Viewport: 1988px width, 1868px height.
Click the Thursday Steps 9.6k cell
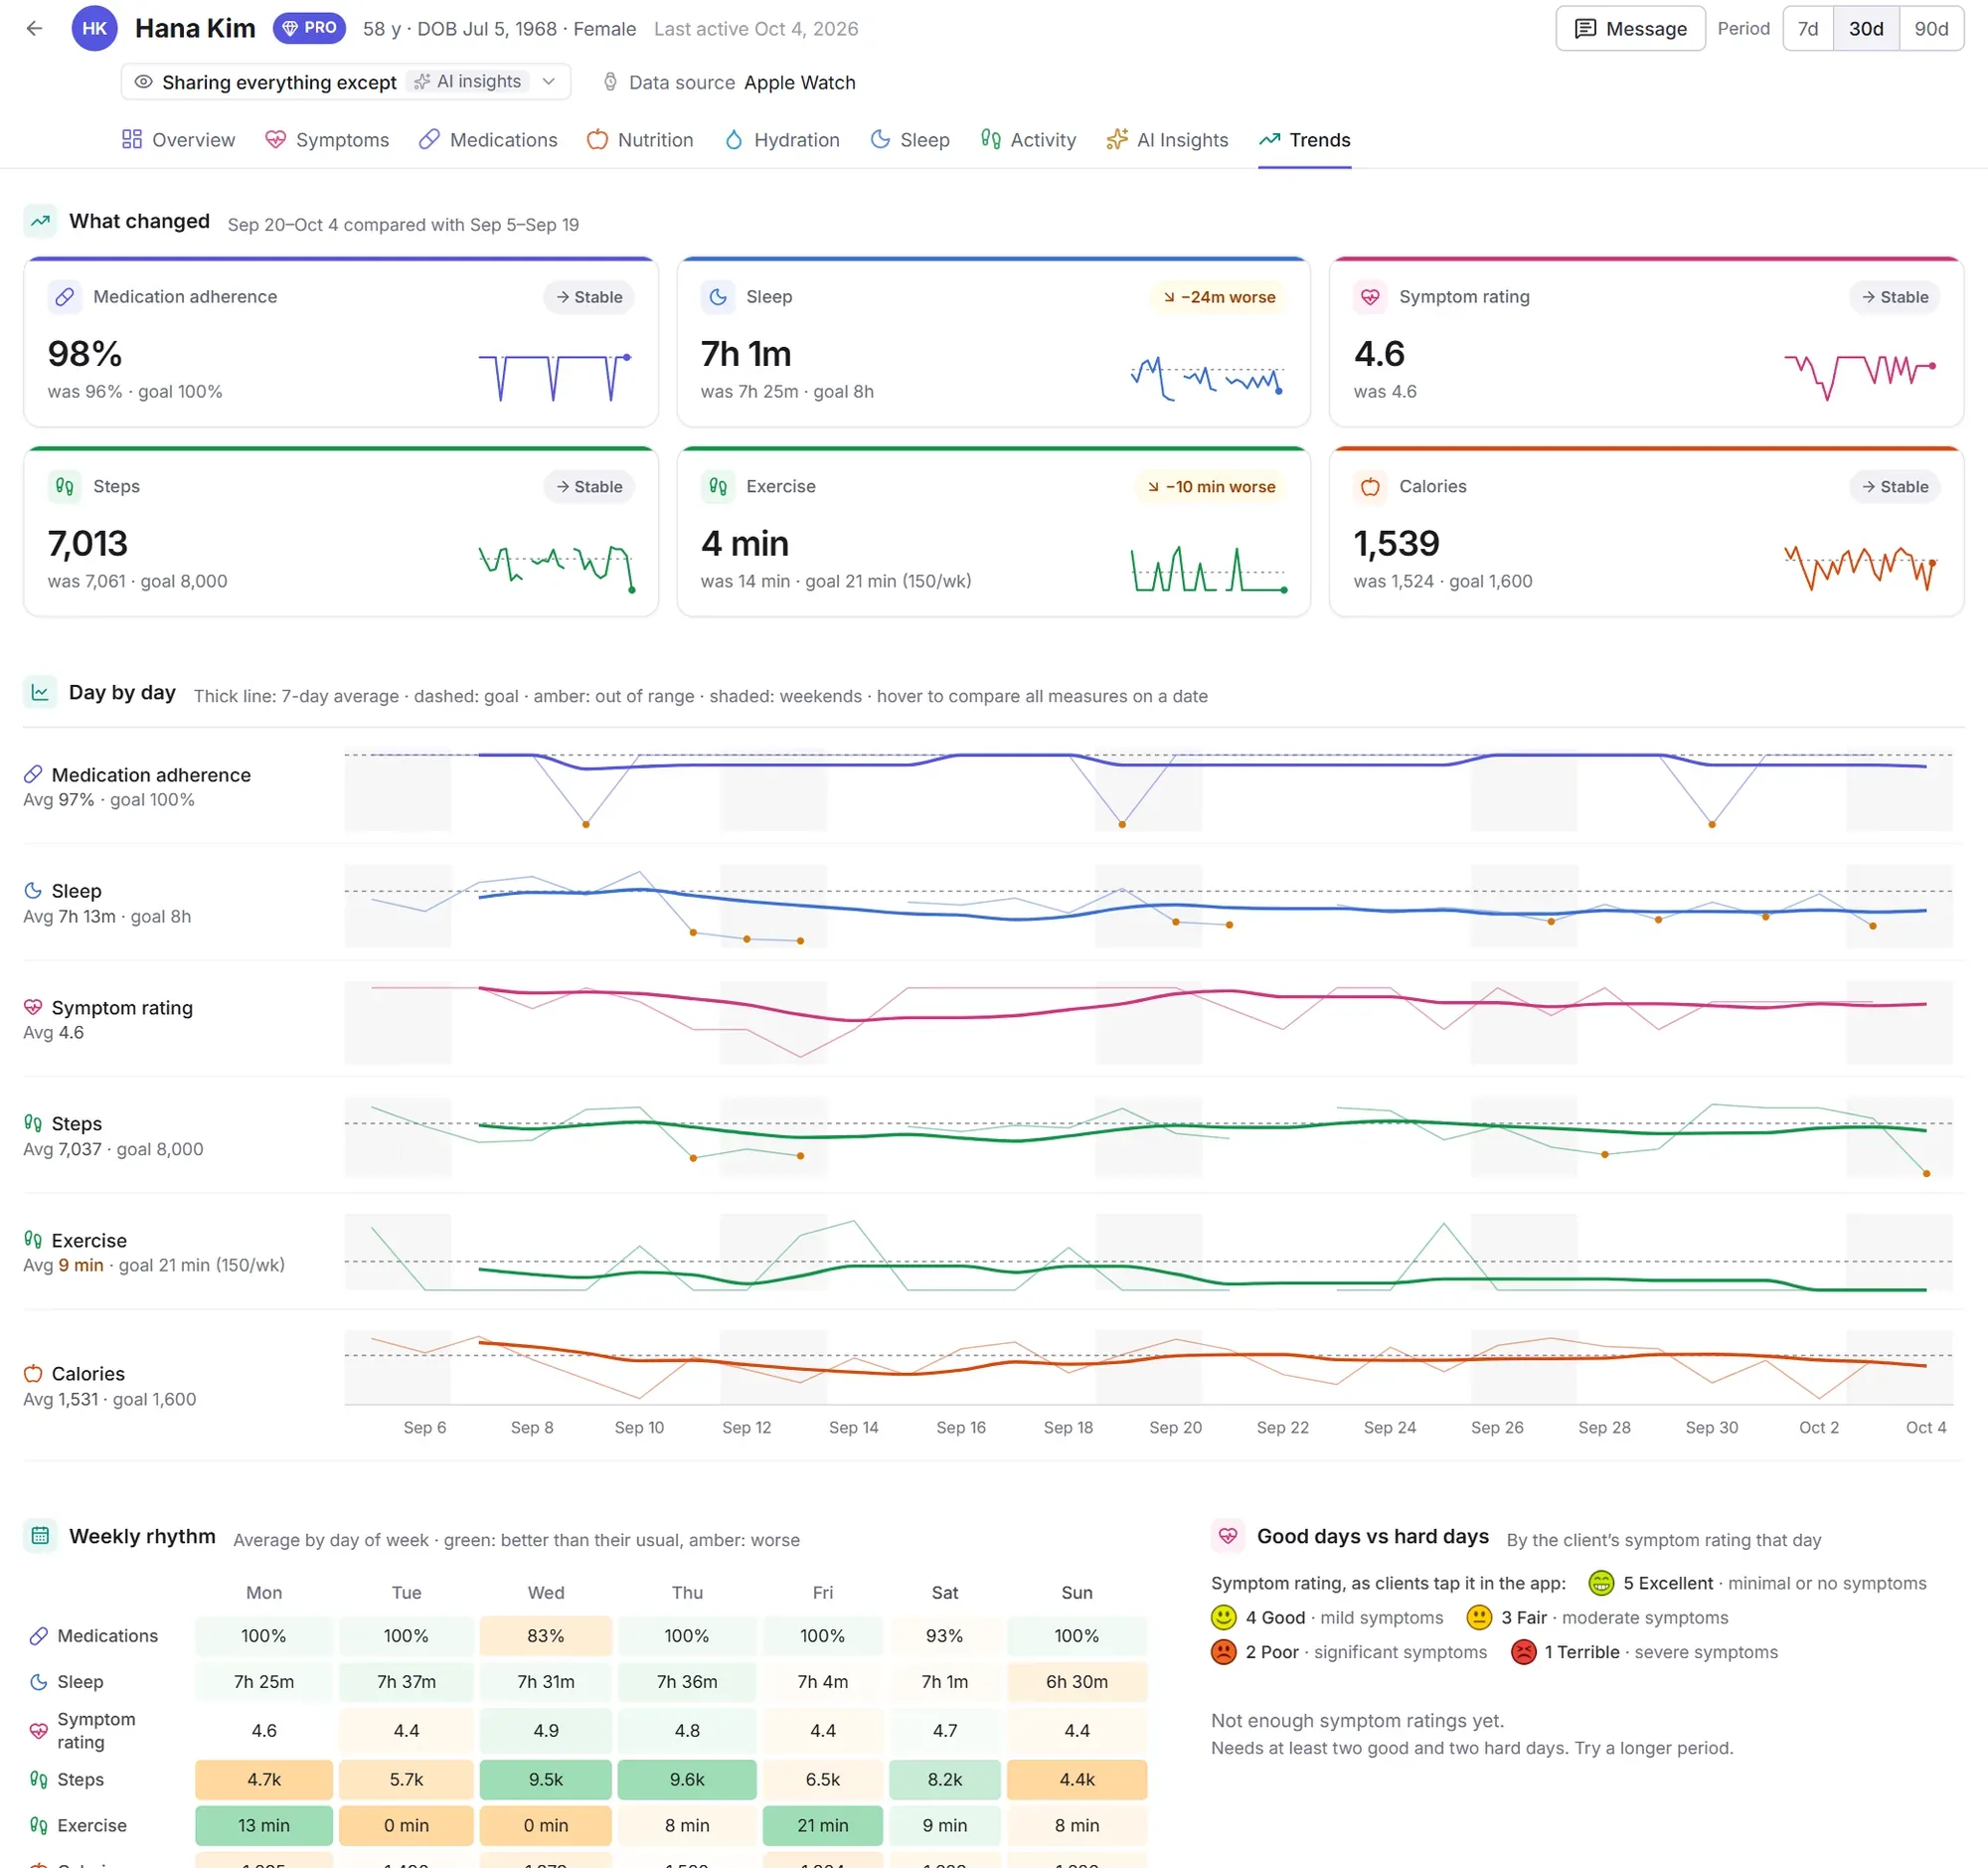tap(687, 1780)
